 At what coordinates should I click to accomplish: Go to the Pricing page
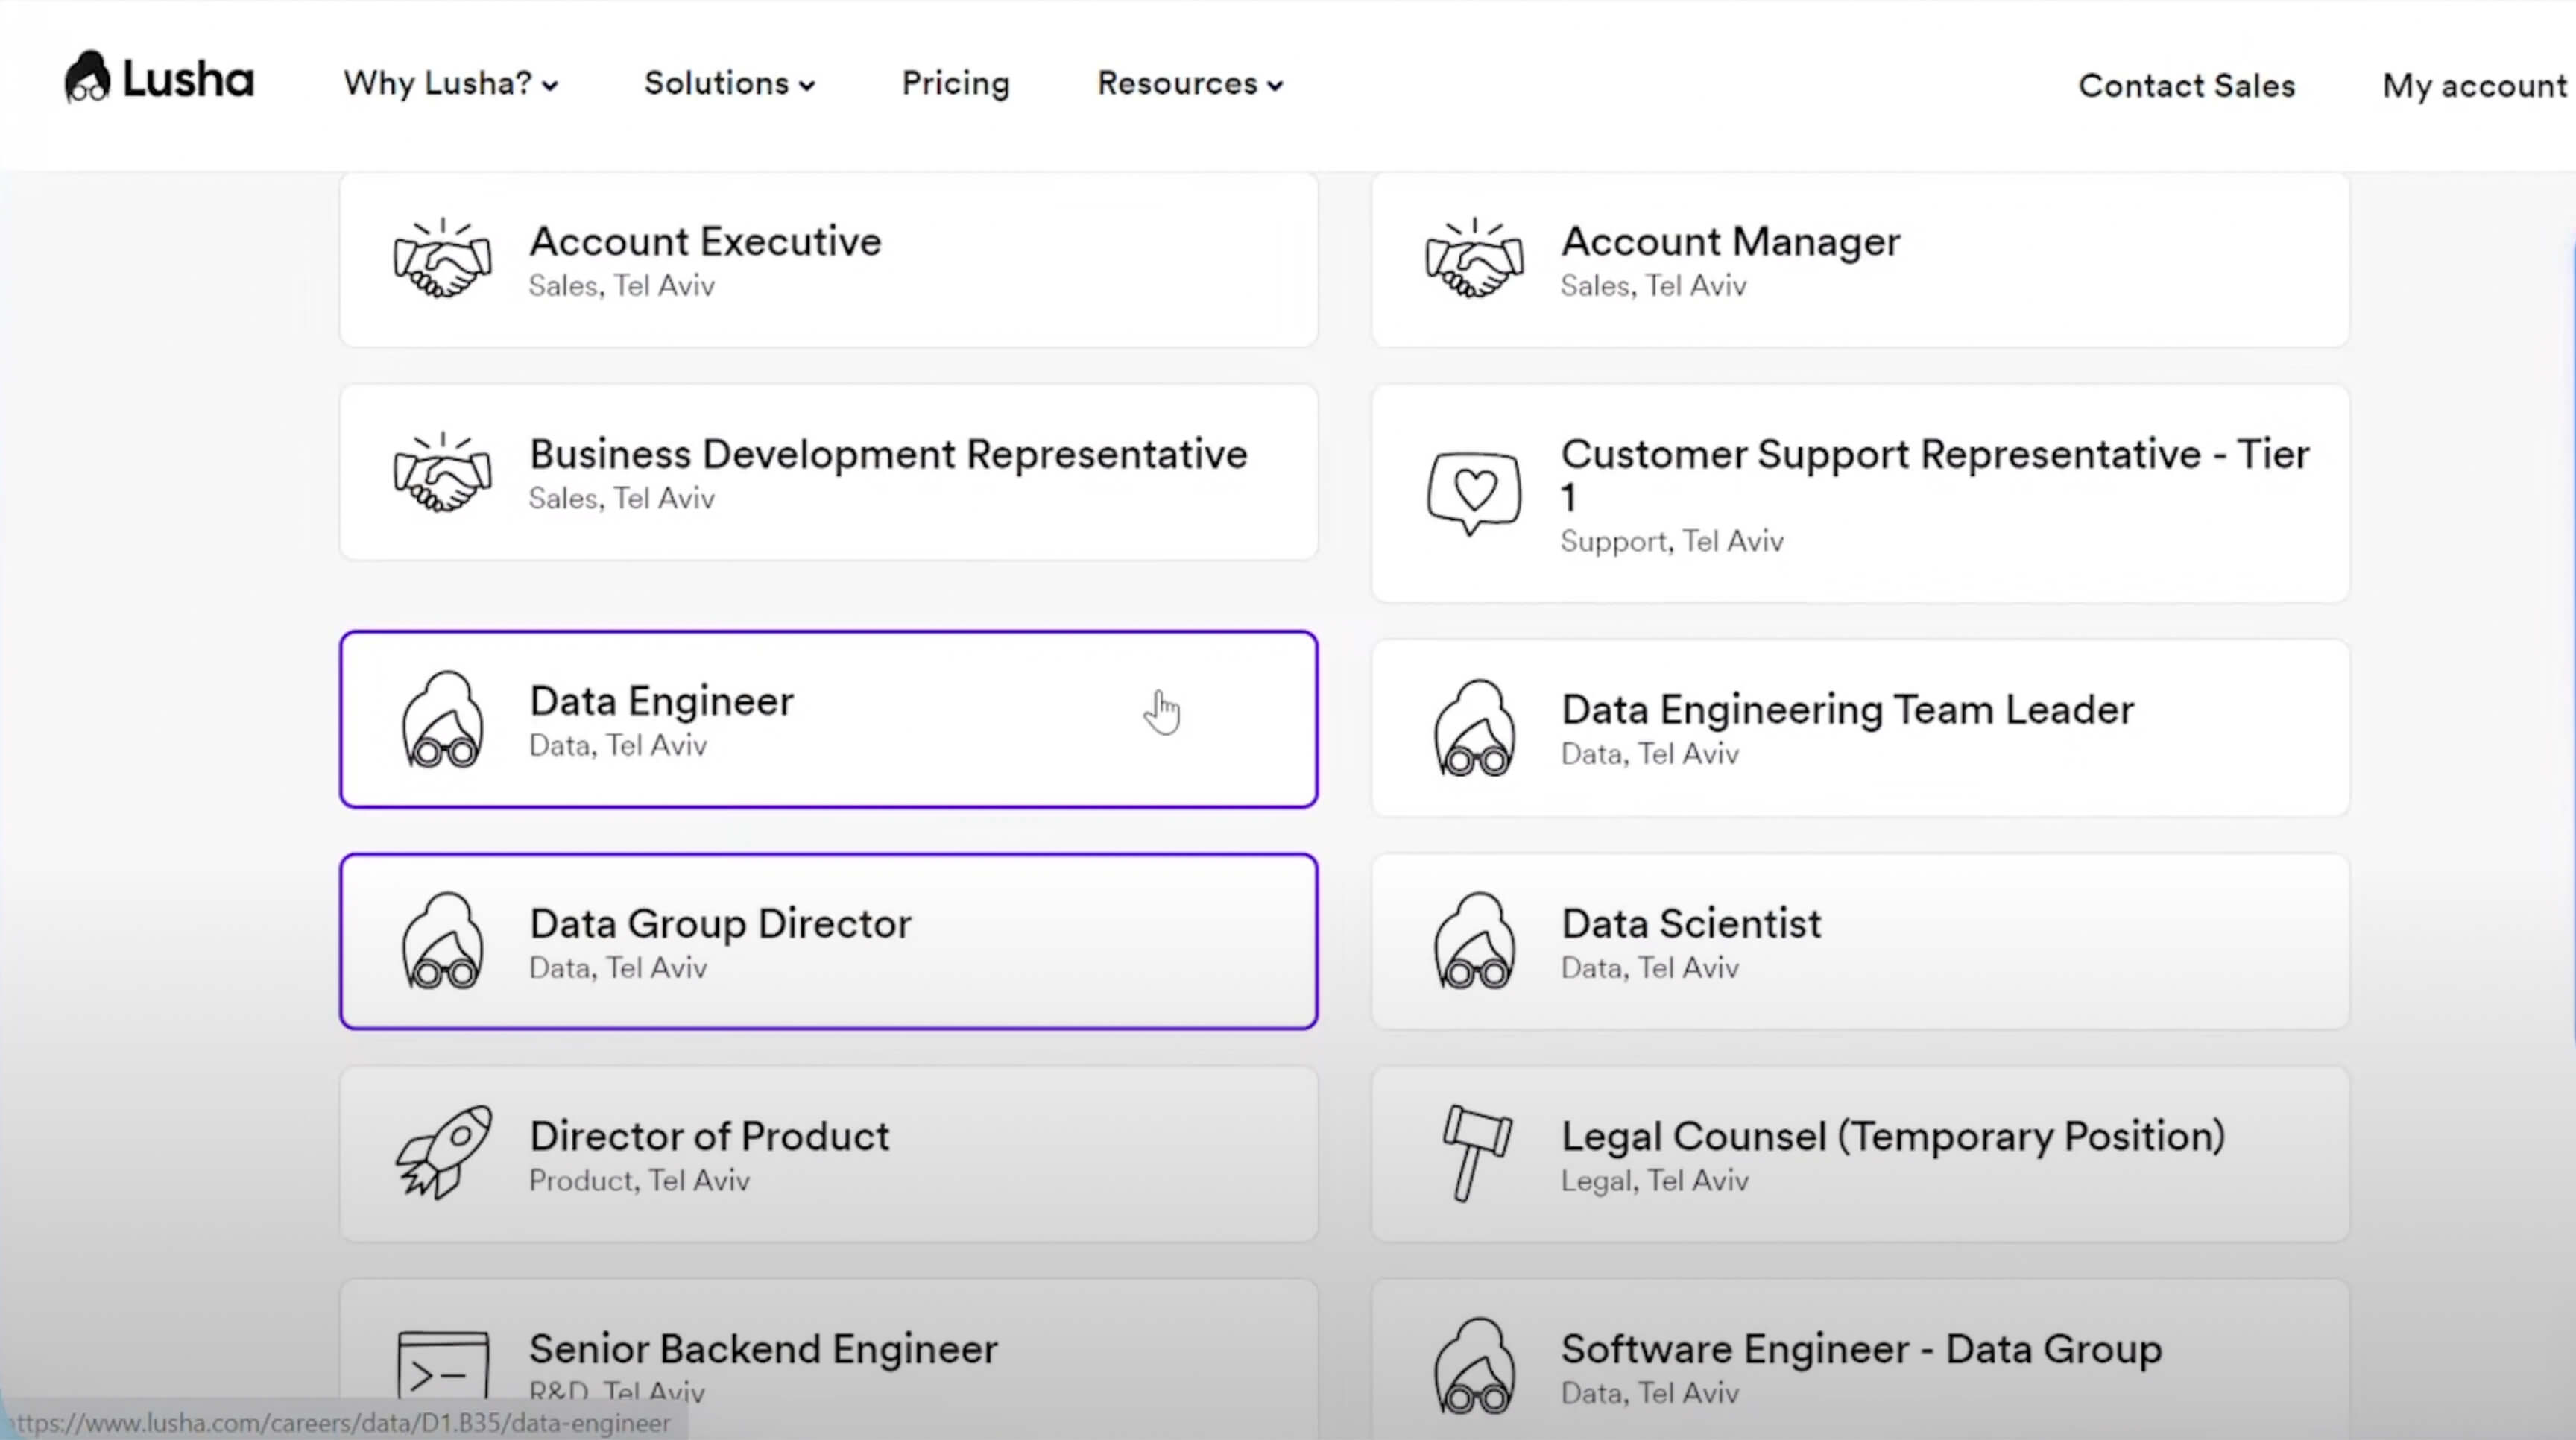coord(955,84)
